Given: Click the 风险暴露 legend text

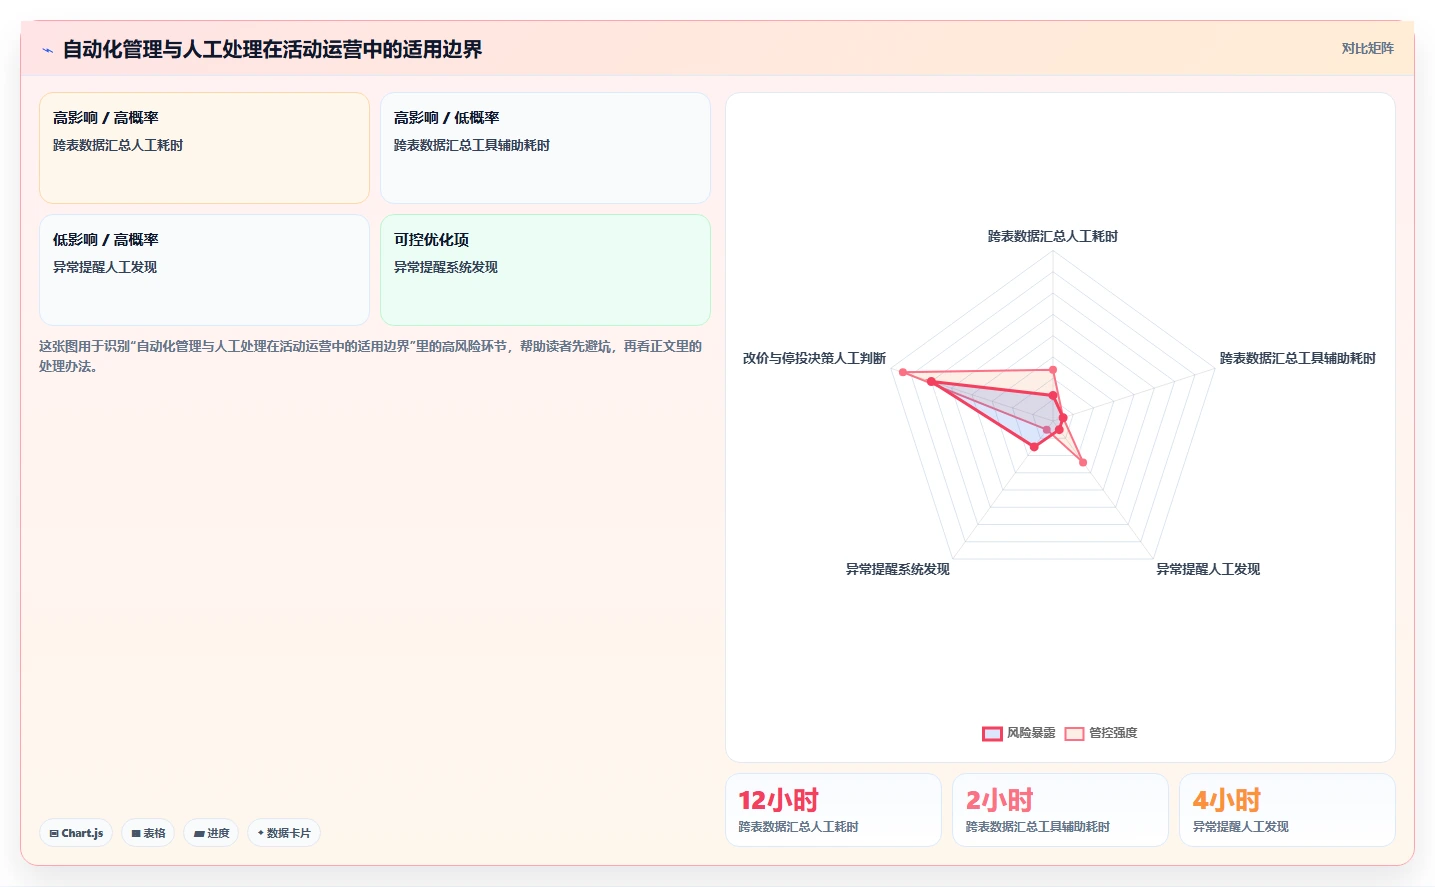Looking at the screenshot, I should point(1031,733).
